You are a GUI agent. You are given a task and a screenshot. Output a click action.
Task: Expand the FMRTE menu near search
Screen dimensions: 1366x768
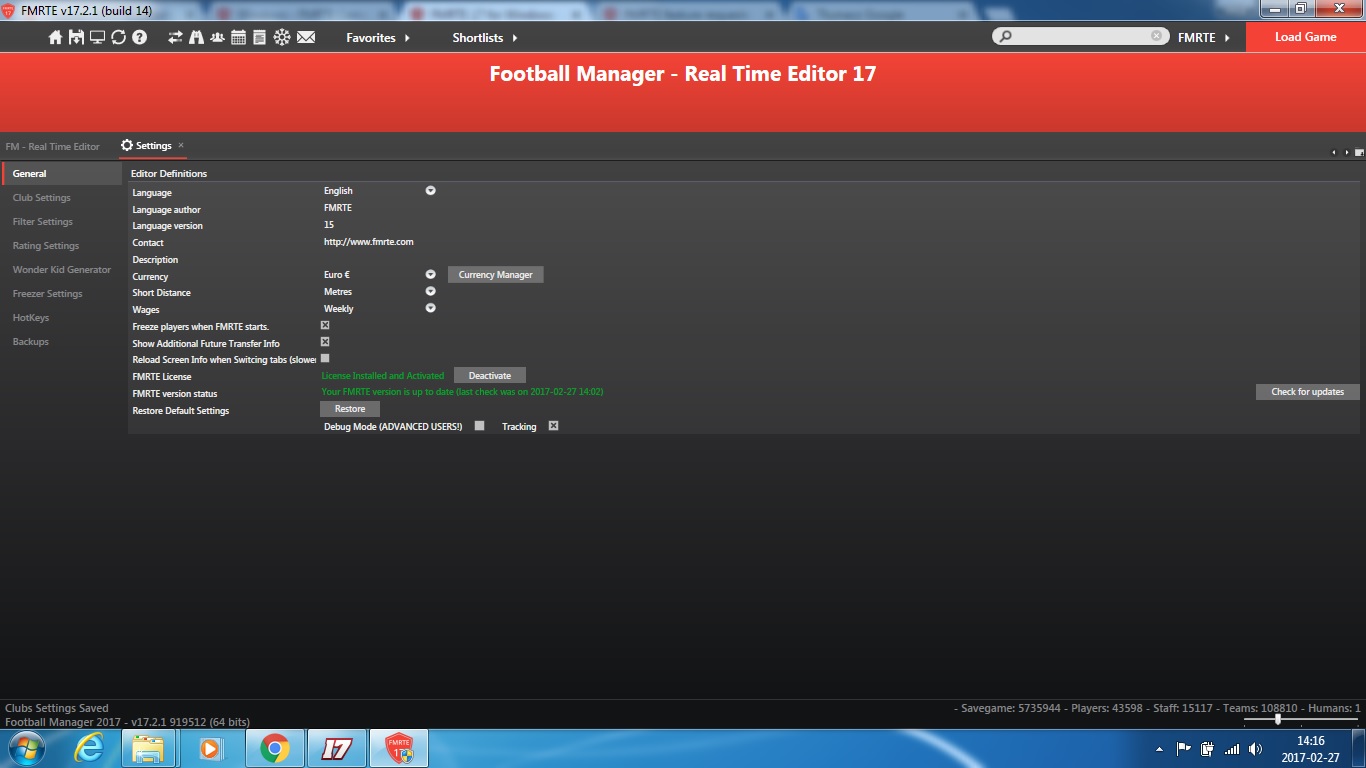(1204, 37)
